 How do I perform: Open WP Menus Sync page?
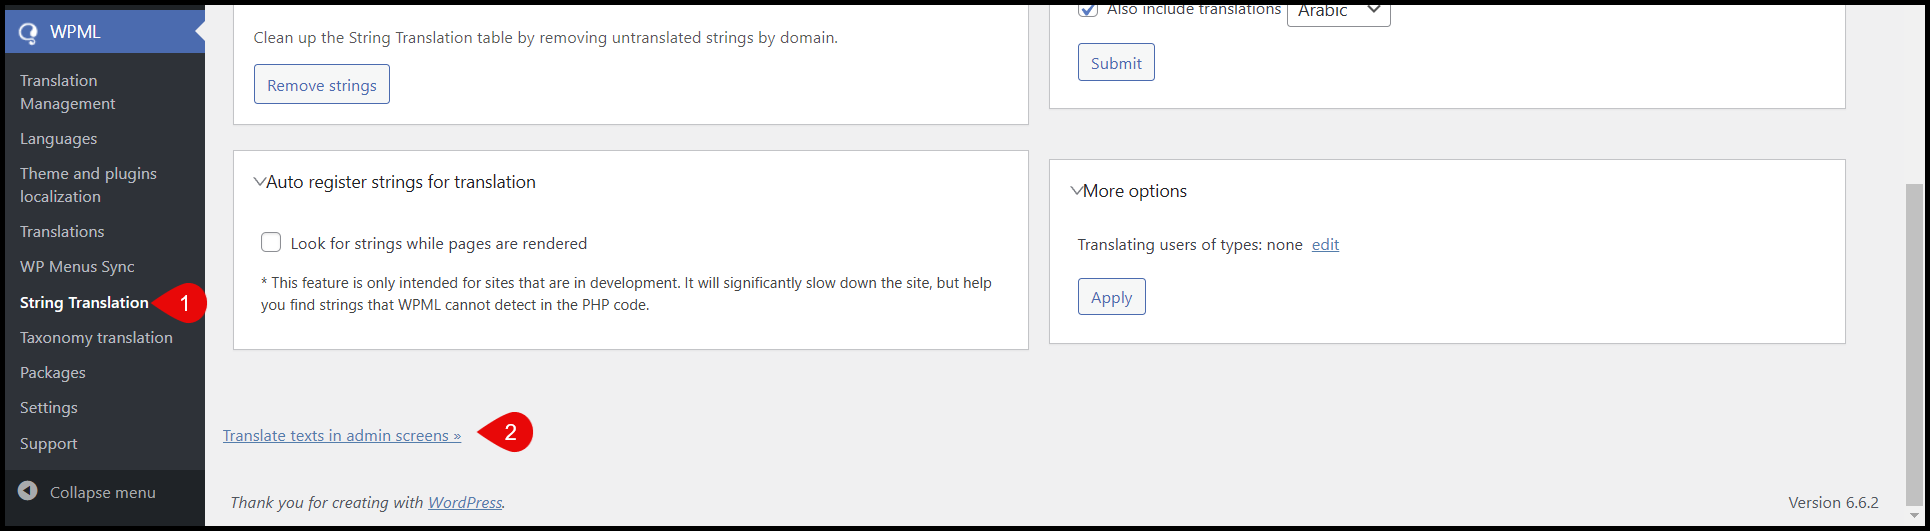[77, 266]
